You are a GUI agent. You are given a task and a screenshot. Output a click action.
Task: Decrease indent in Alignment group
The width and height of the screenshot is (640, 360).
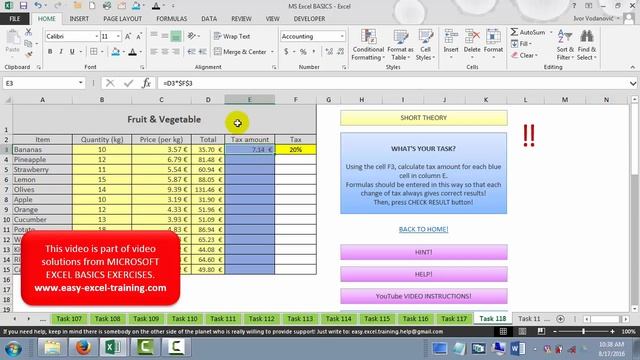pyautogui.click(x=191, y=52)
